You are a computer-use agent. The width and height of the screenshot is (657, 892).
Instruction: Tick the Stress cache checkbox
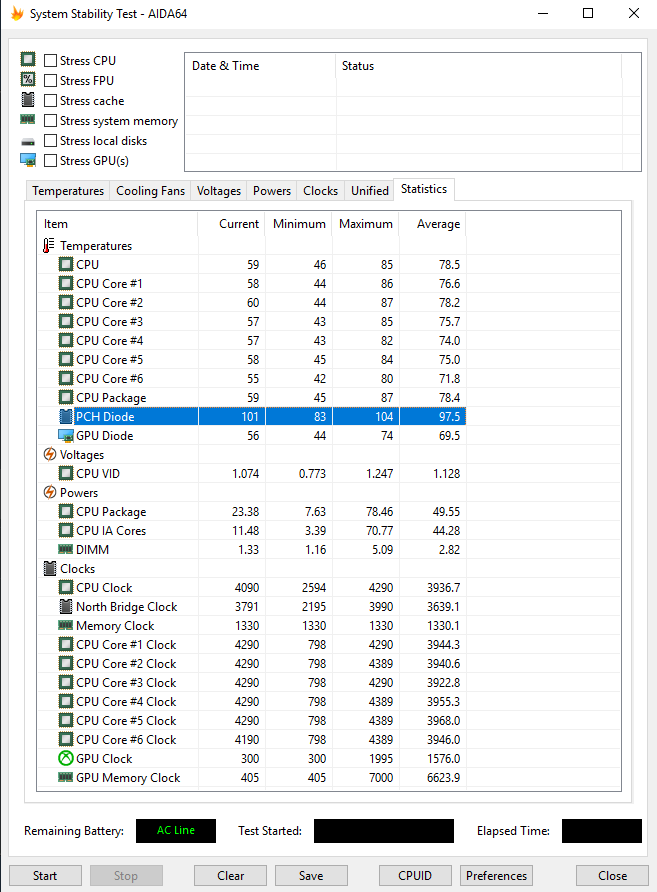[x=51, y=101]
